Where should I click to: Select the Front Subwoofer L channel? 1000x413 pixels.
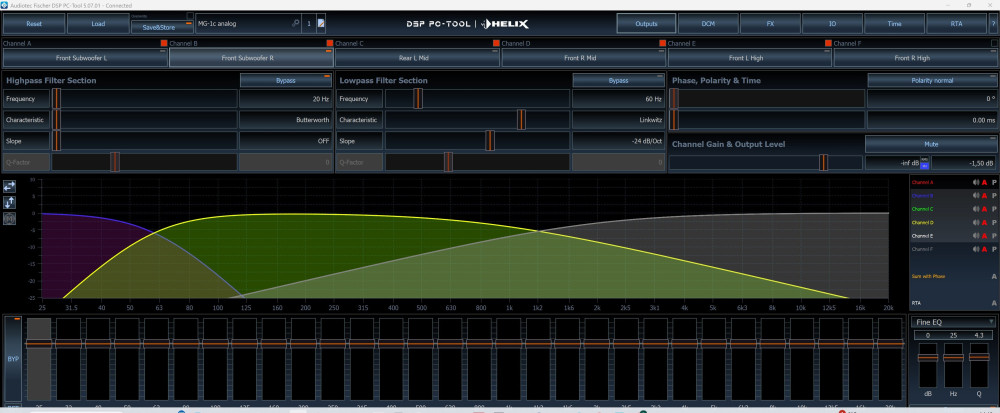pyautogui.click(x=85, y=57)
